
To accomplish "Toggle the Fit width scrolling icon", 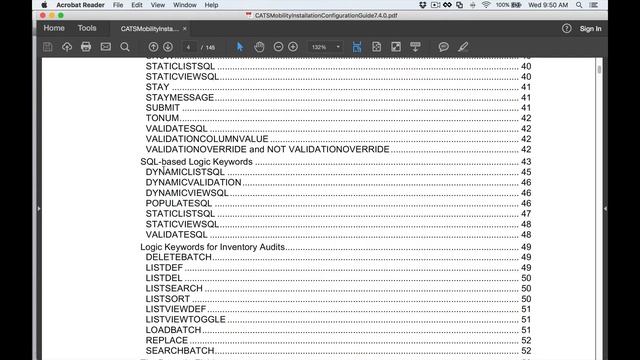I will click(x=357, y=47).
